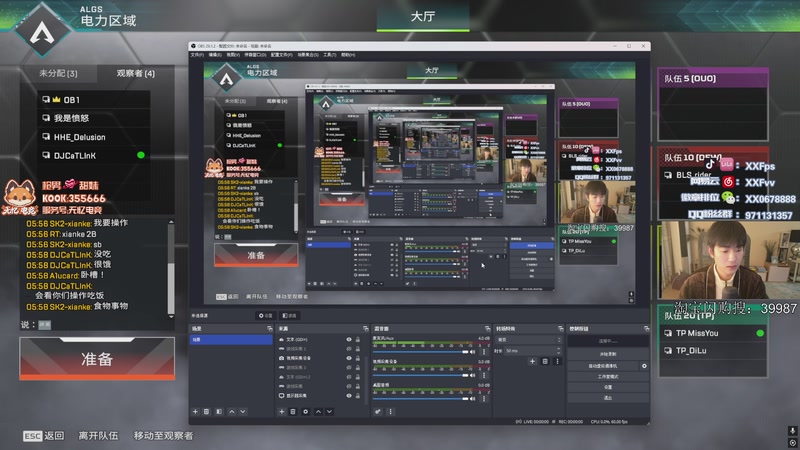800x450 pixels.
Task: Click the lobby chat scrollbar
Action: pos(171,268)
